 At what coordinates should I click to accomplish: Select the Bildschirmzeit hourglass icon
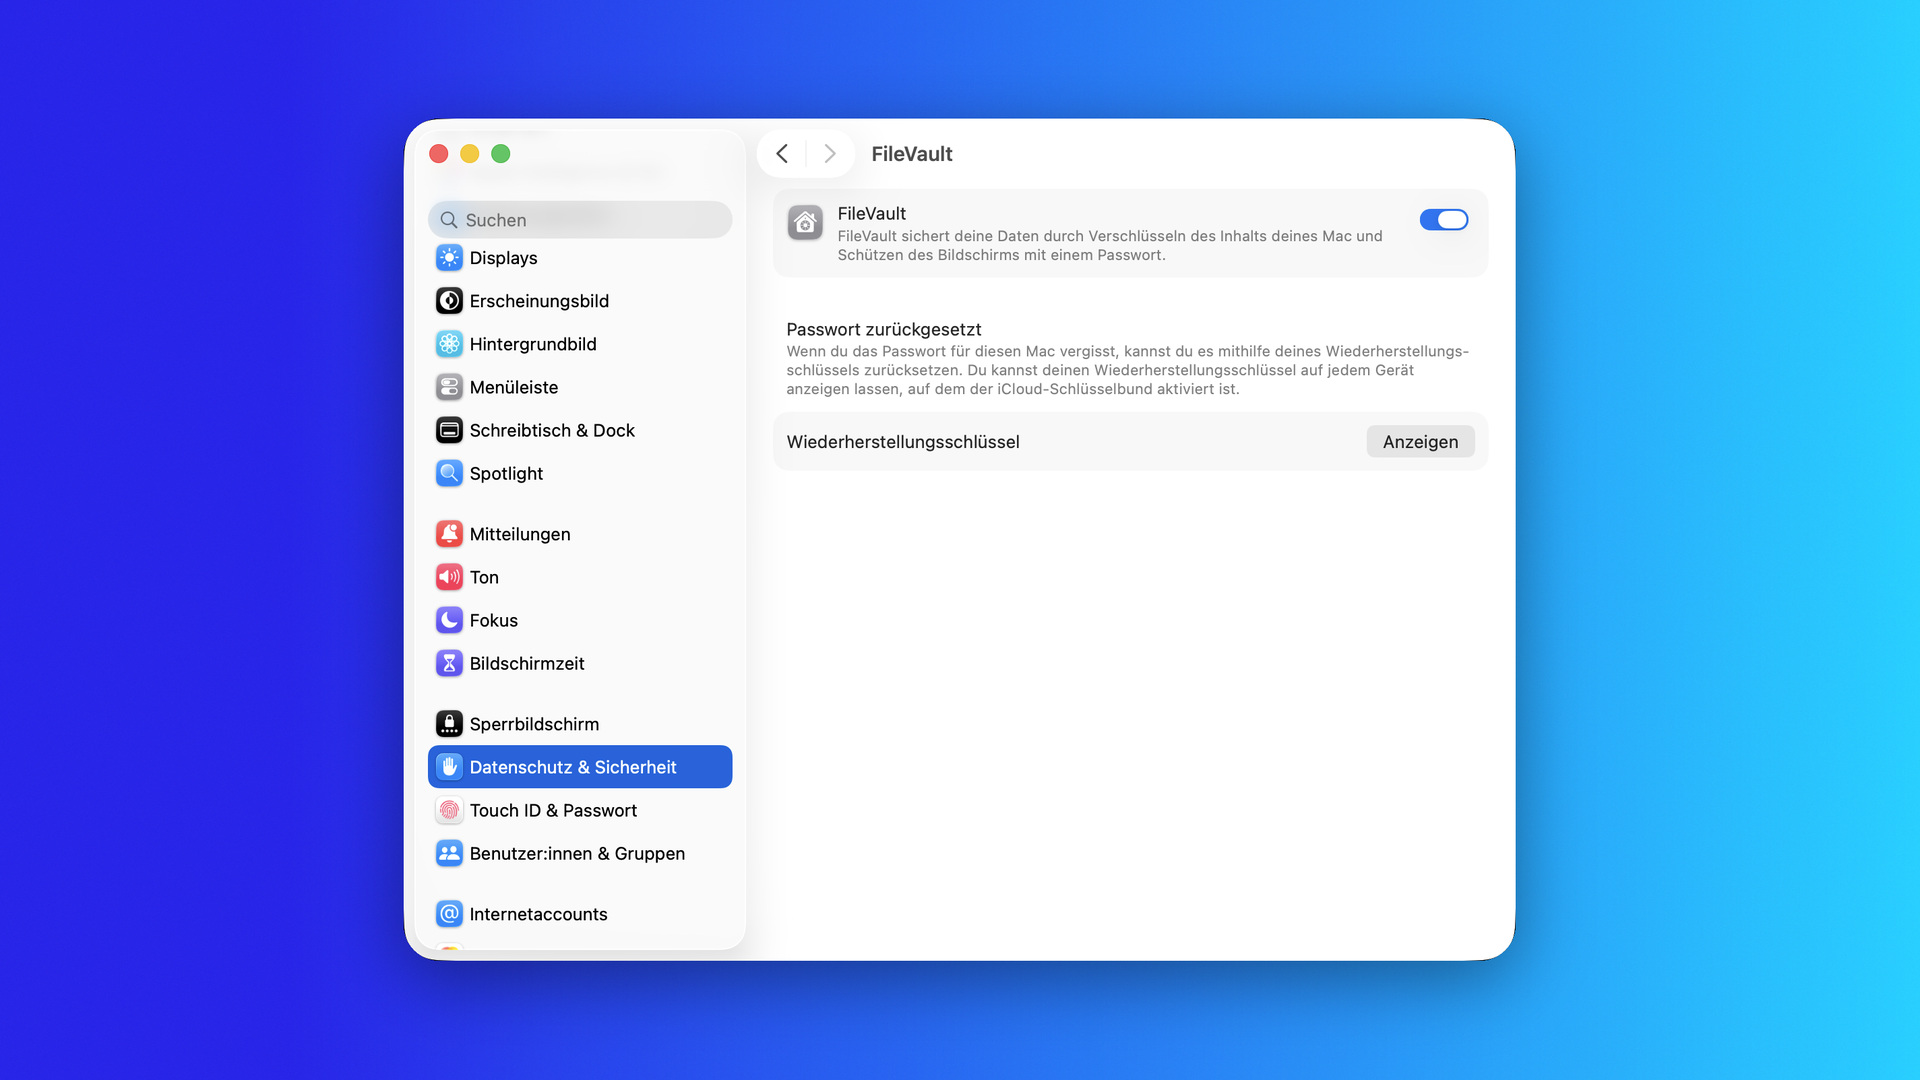coord(449,663)
